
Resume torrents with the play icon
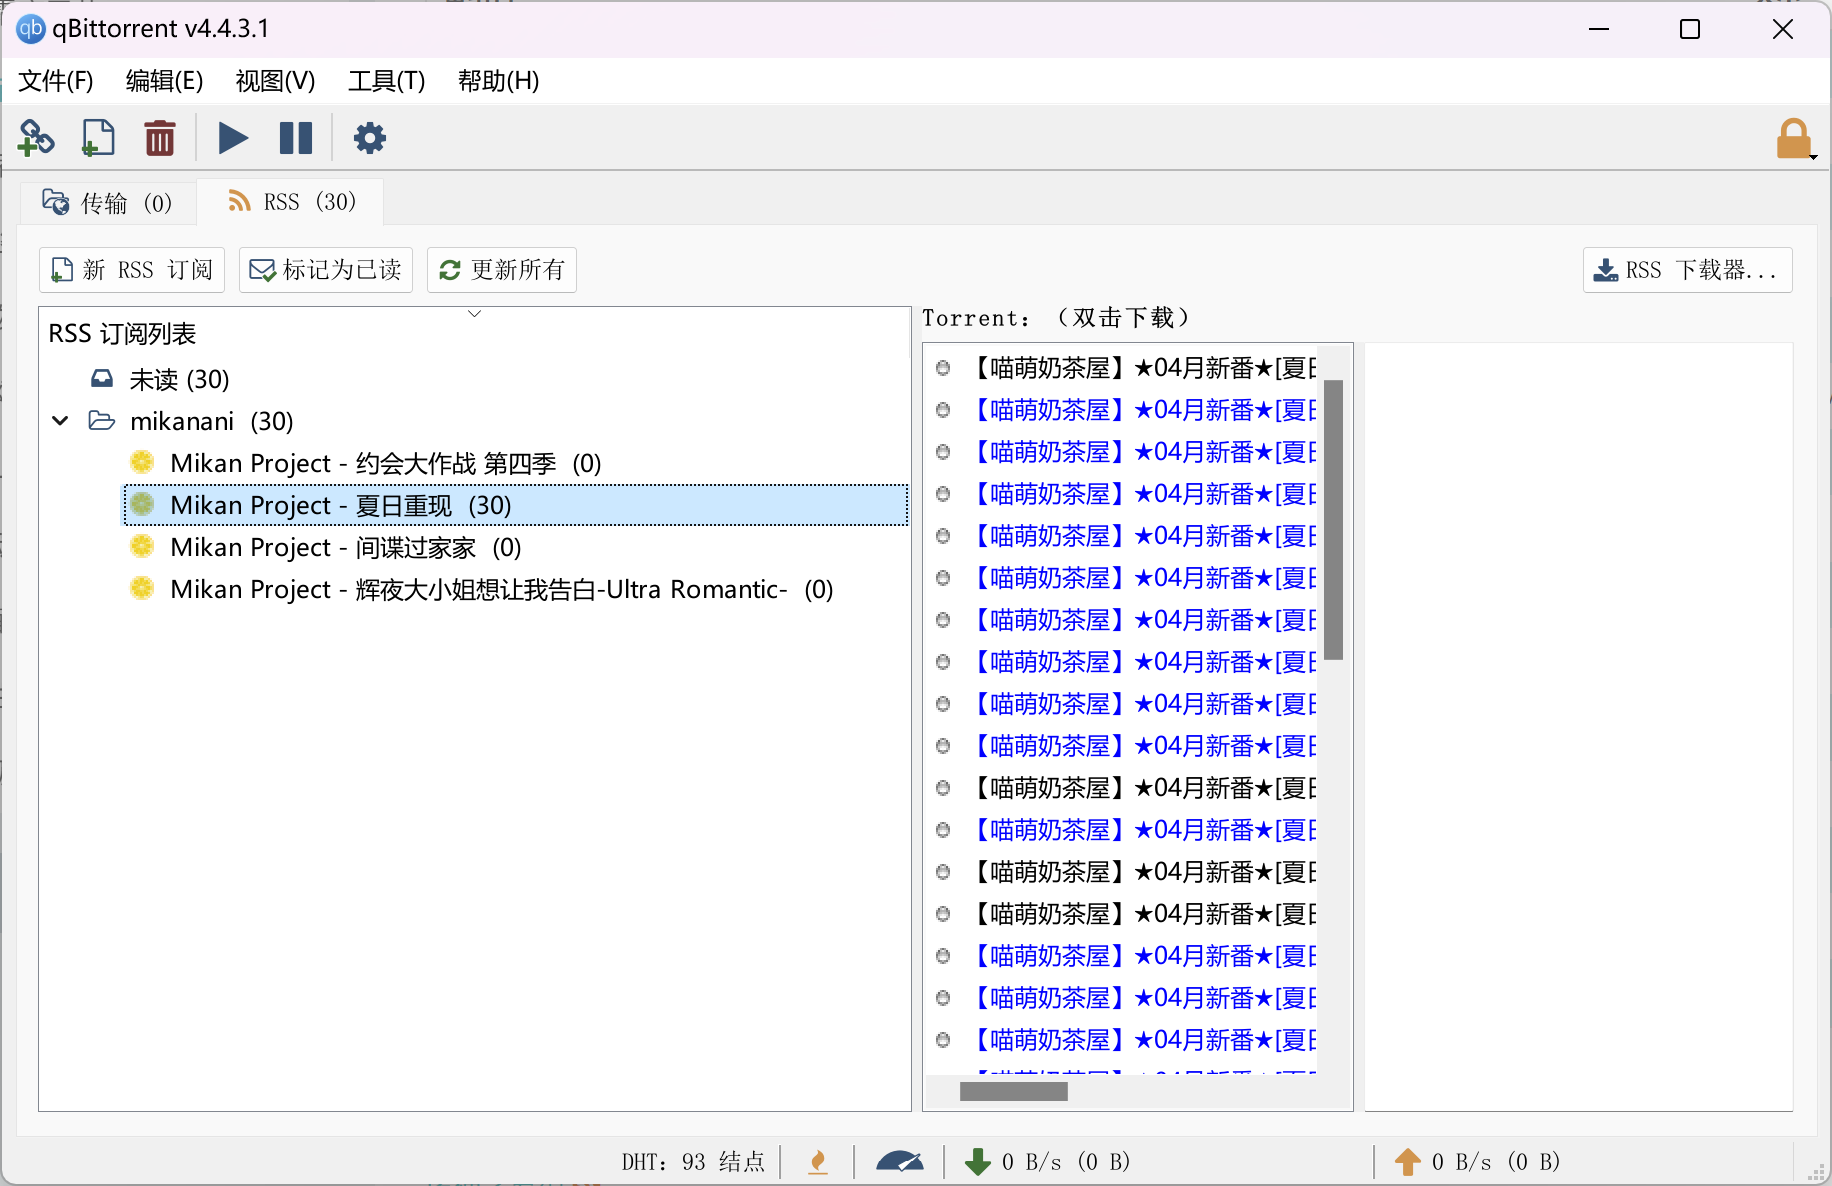click(x=233, y=138)
